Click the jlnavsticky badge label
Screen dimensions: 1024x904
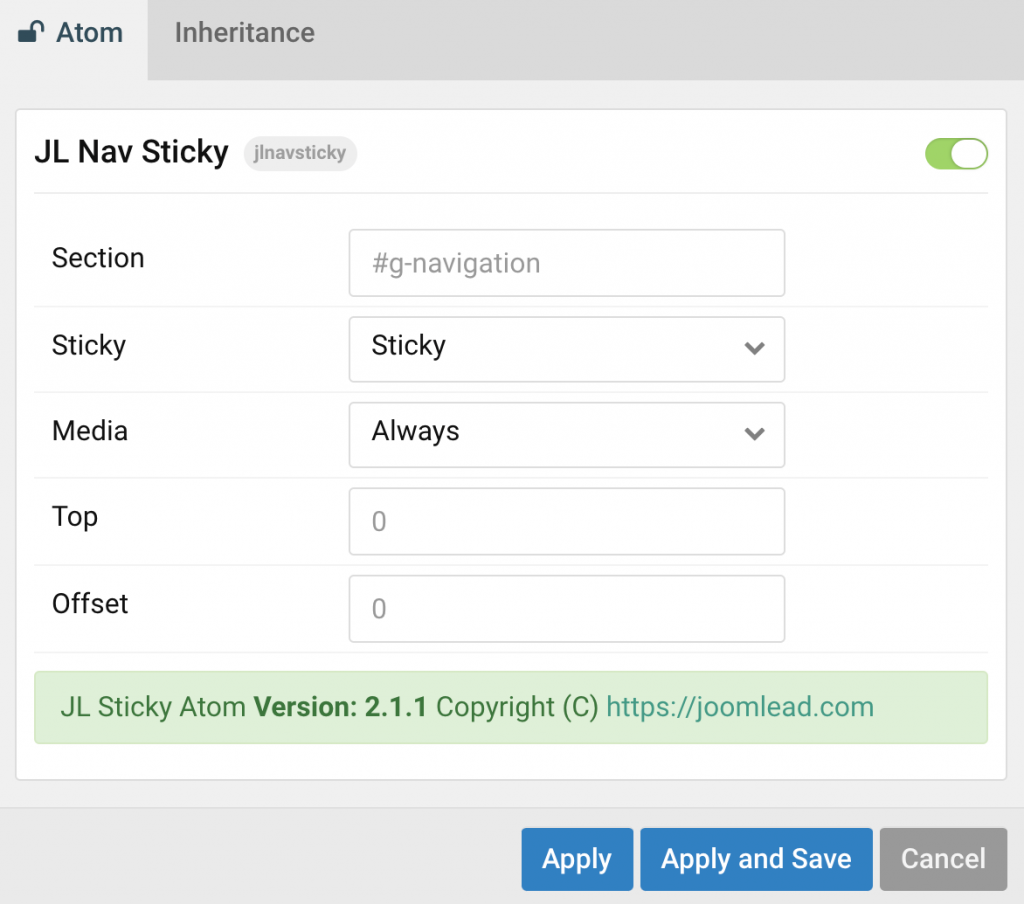299,154
